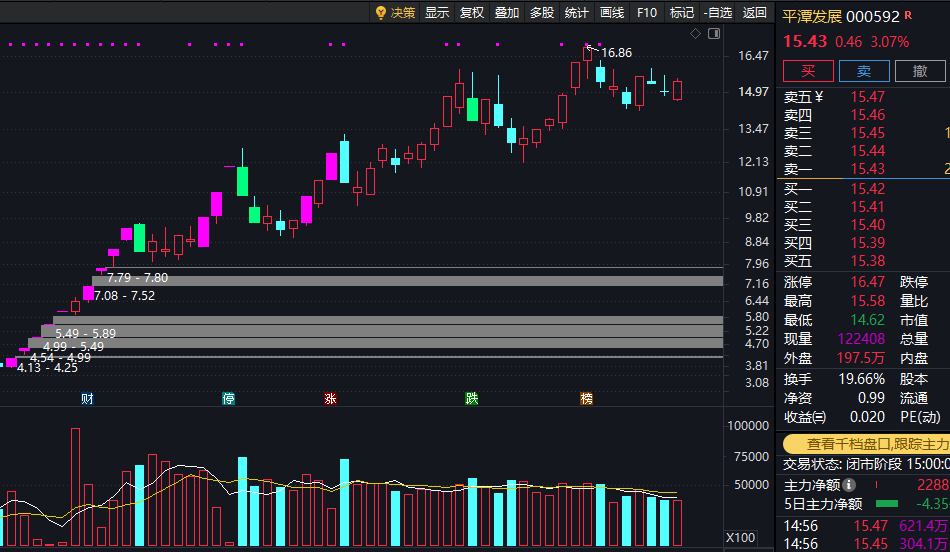This screenshot has width=950, height=552.
Task: Open the 复权 adjustment menu
Action: point(472,13)
